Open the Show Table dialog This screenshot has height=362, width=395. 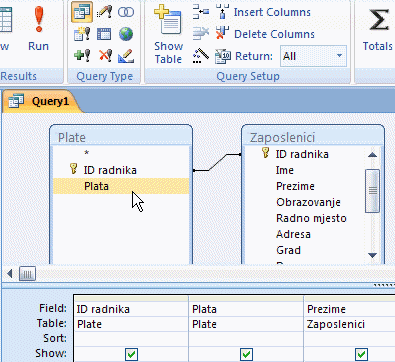pos(168,34)
